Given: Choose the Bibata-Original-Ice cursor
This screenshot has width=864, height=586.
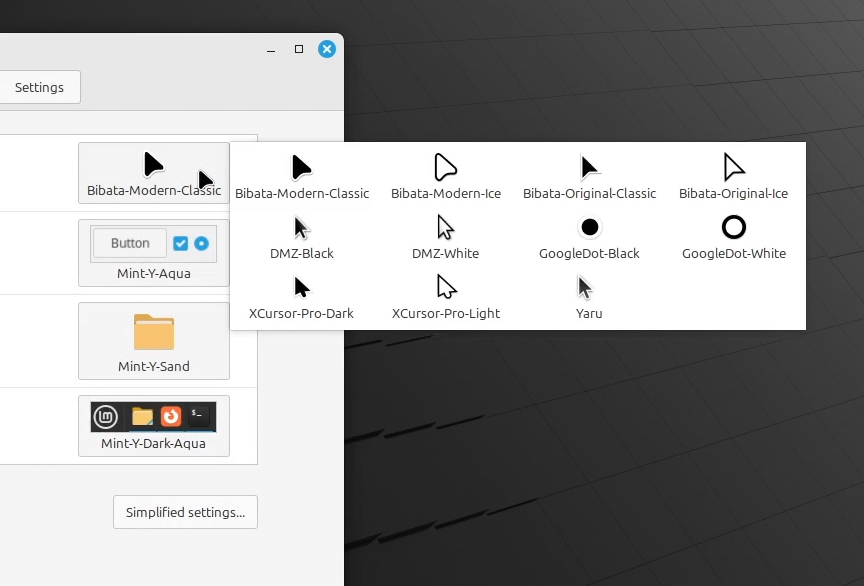Looking at the screenshot, I should [733, 177].
